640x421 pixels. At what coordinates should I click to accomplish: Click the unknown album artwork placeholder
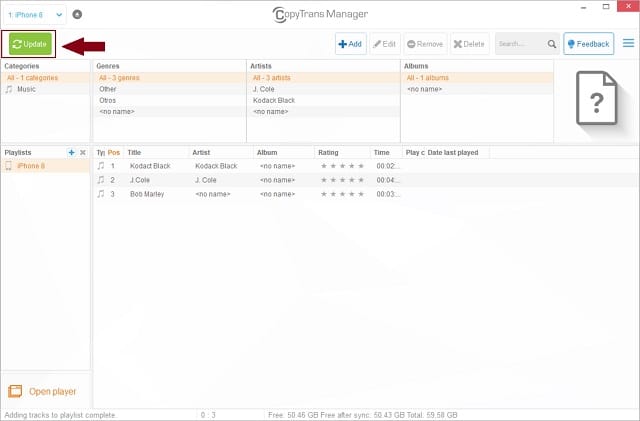pos(596,98)
